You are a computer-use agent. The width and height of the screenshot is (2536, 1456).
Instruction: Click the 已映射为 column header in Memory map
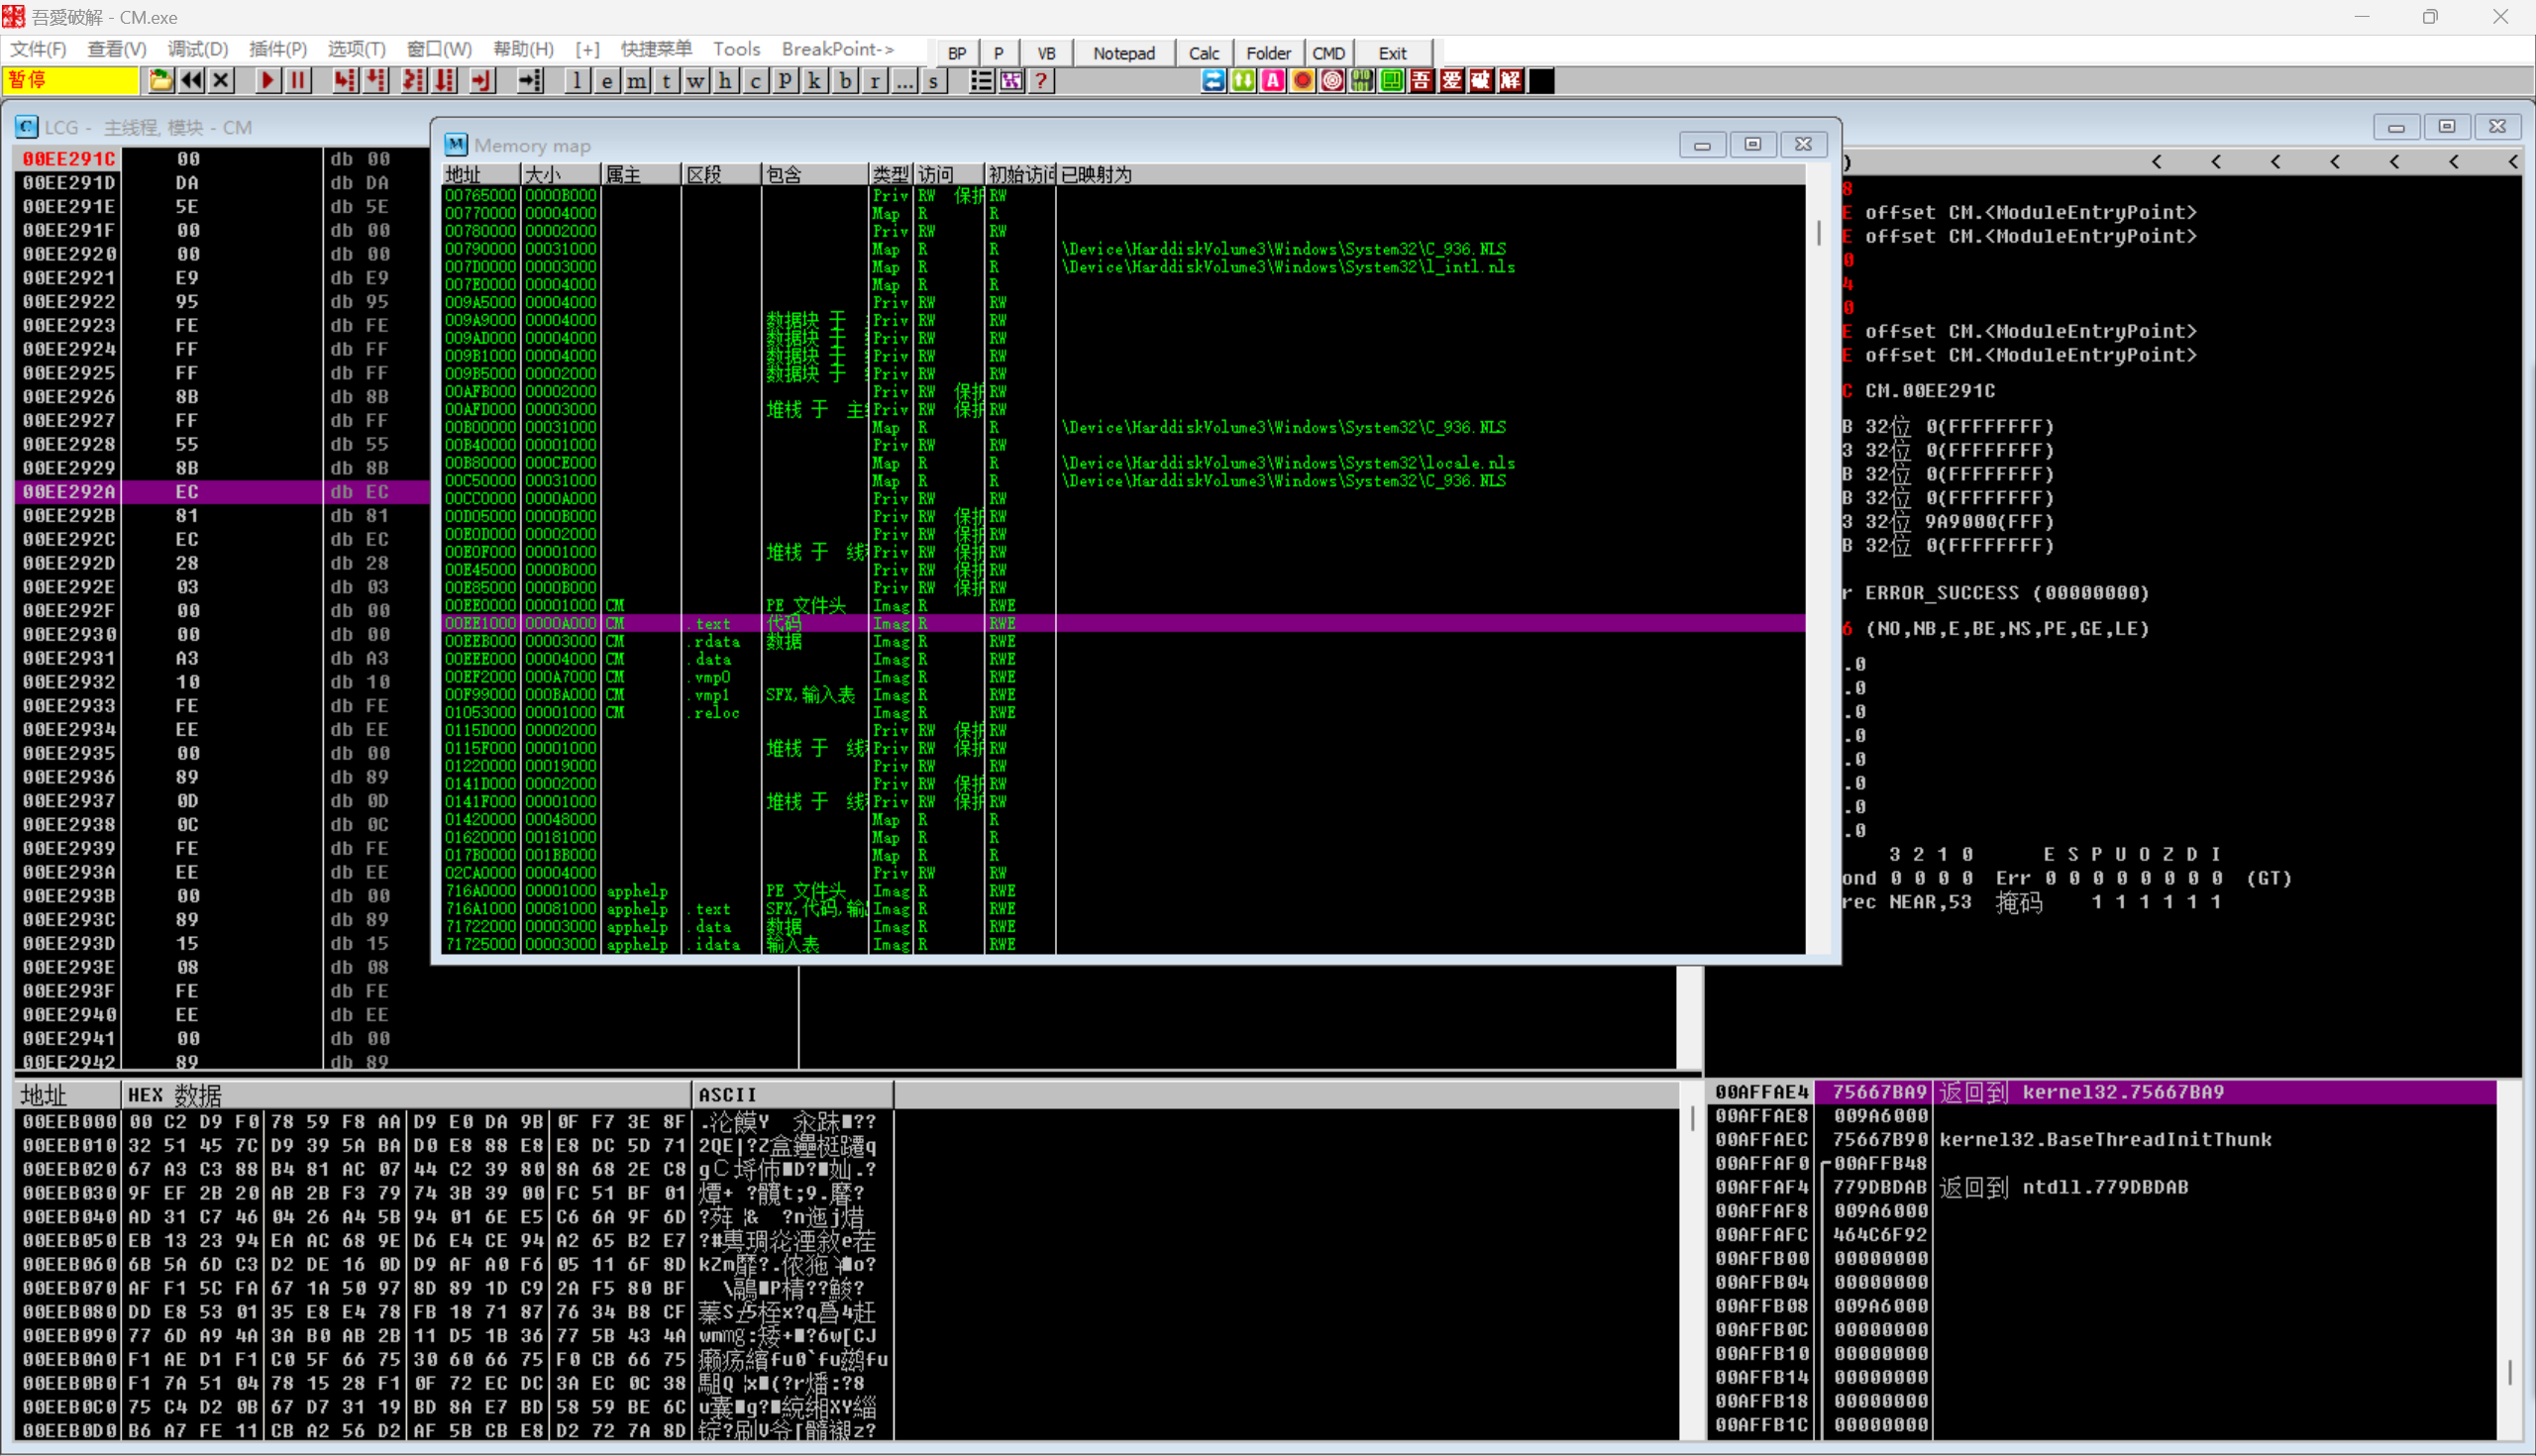point(1430,174)
